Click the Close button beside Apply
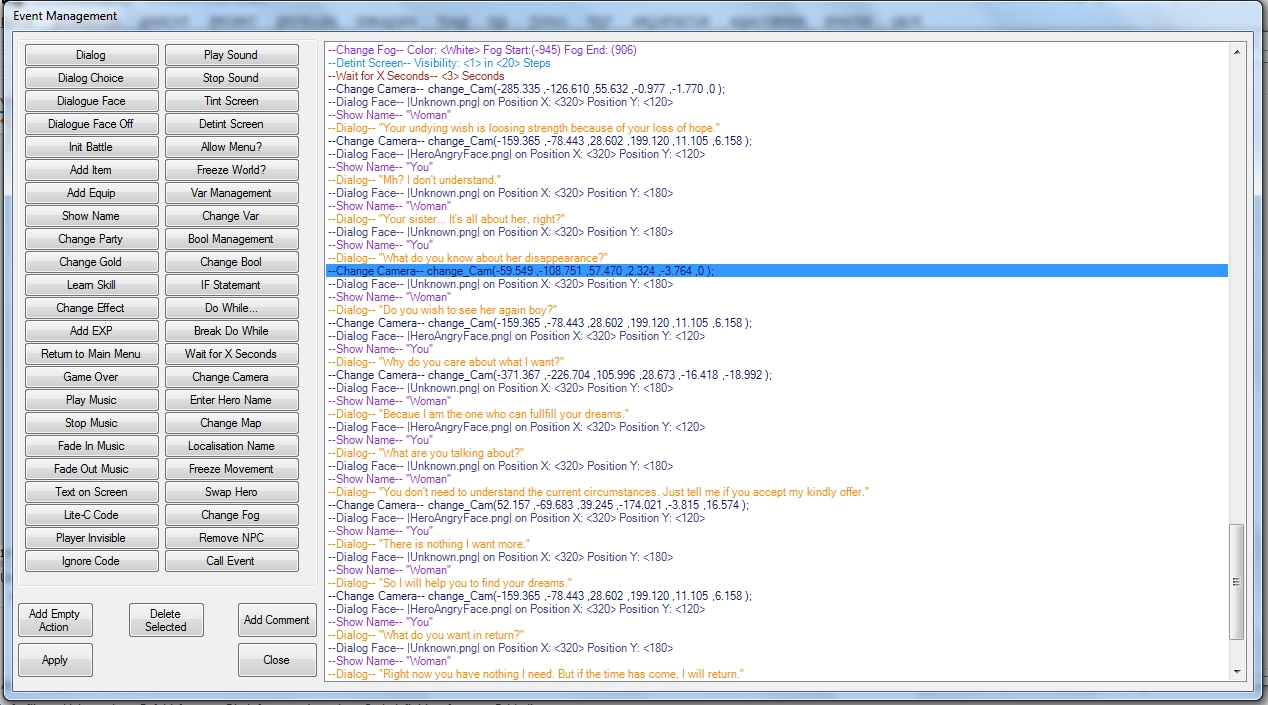Screen dimensions: 1268x705 coord(277,660)
